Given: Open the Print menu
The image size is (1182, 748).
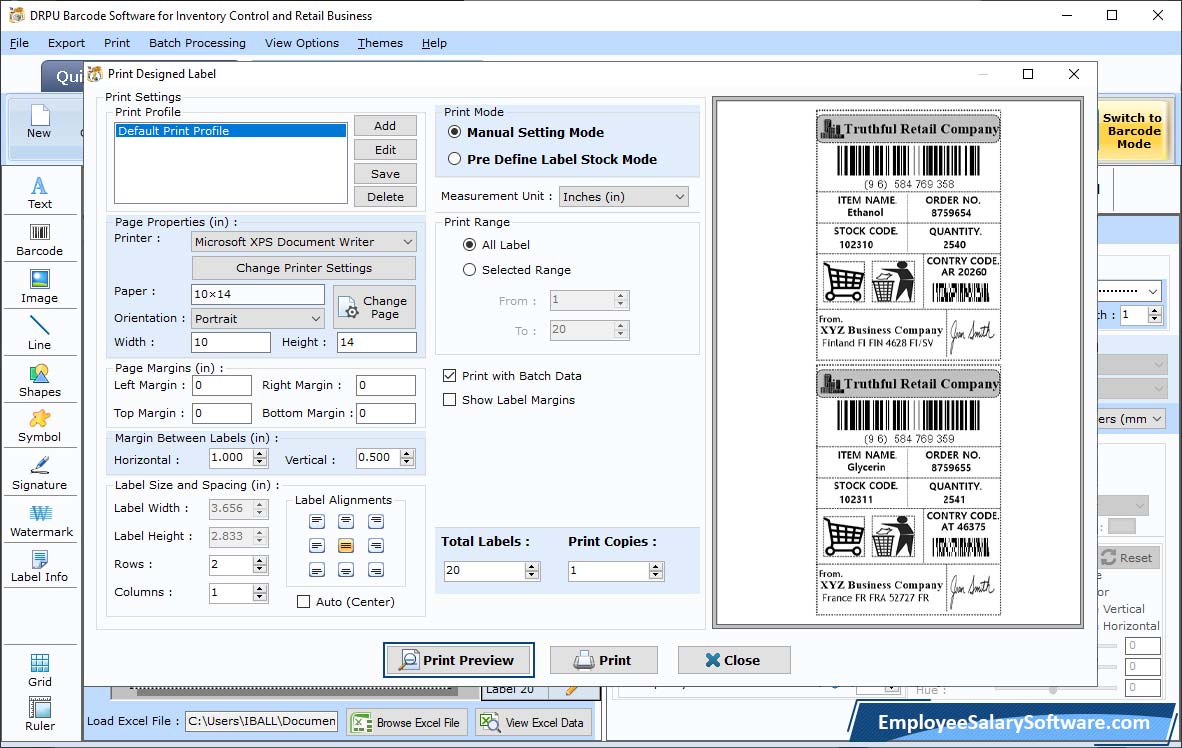Looking at the screenshot, I should coord(117,43).
